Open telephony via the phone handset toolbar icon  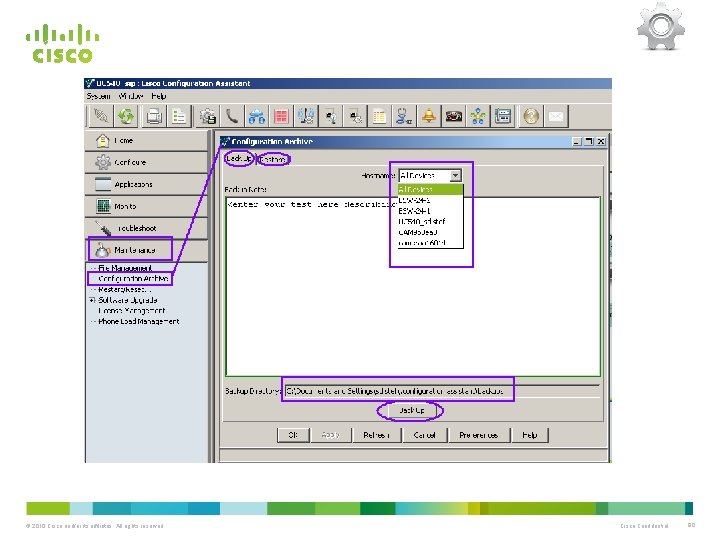pos(232,116)
